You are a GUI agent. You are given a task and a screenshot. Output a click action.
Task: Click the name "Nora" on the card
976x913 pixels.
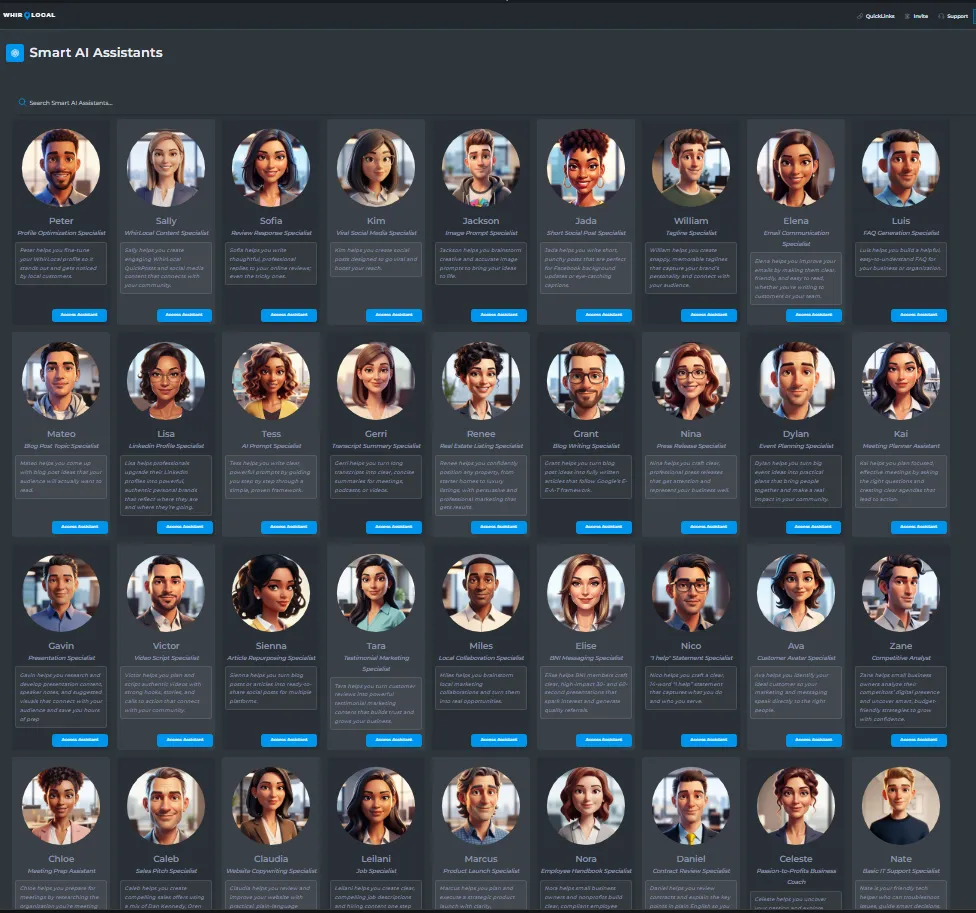click(586, 859)
